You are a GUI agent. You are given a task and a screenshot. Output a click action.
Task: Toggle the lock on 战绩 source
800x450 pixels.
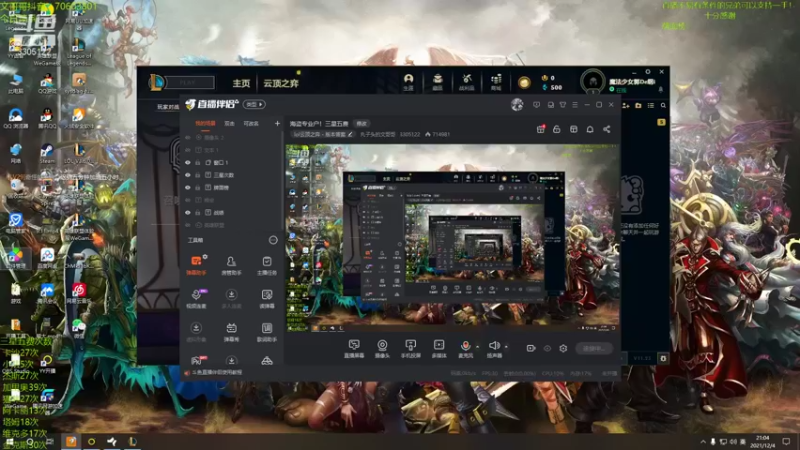coord(198,212)
